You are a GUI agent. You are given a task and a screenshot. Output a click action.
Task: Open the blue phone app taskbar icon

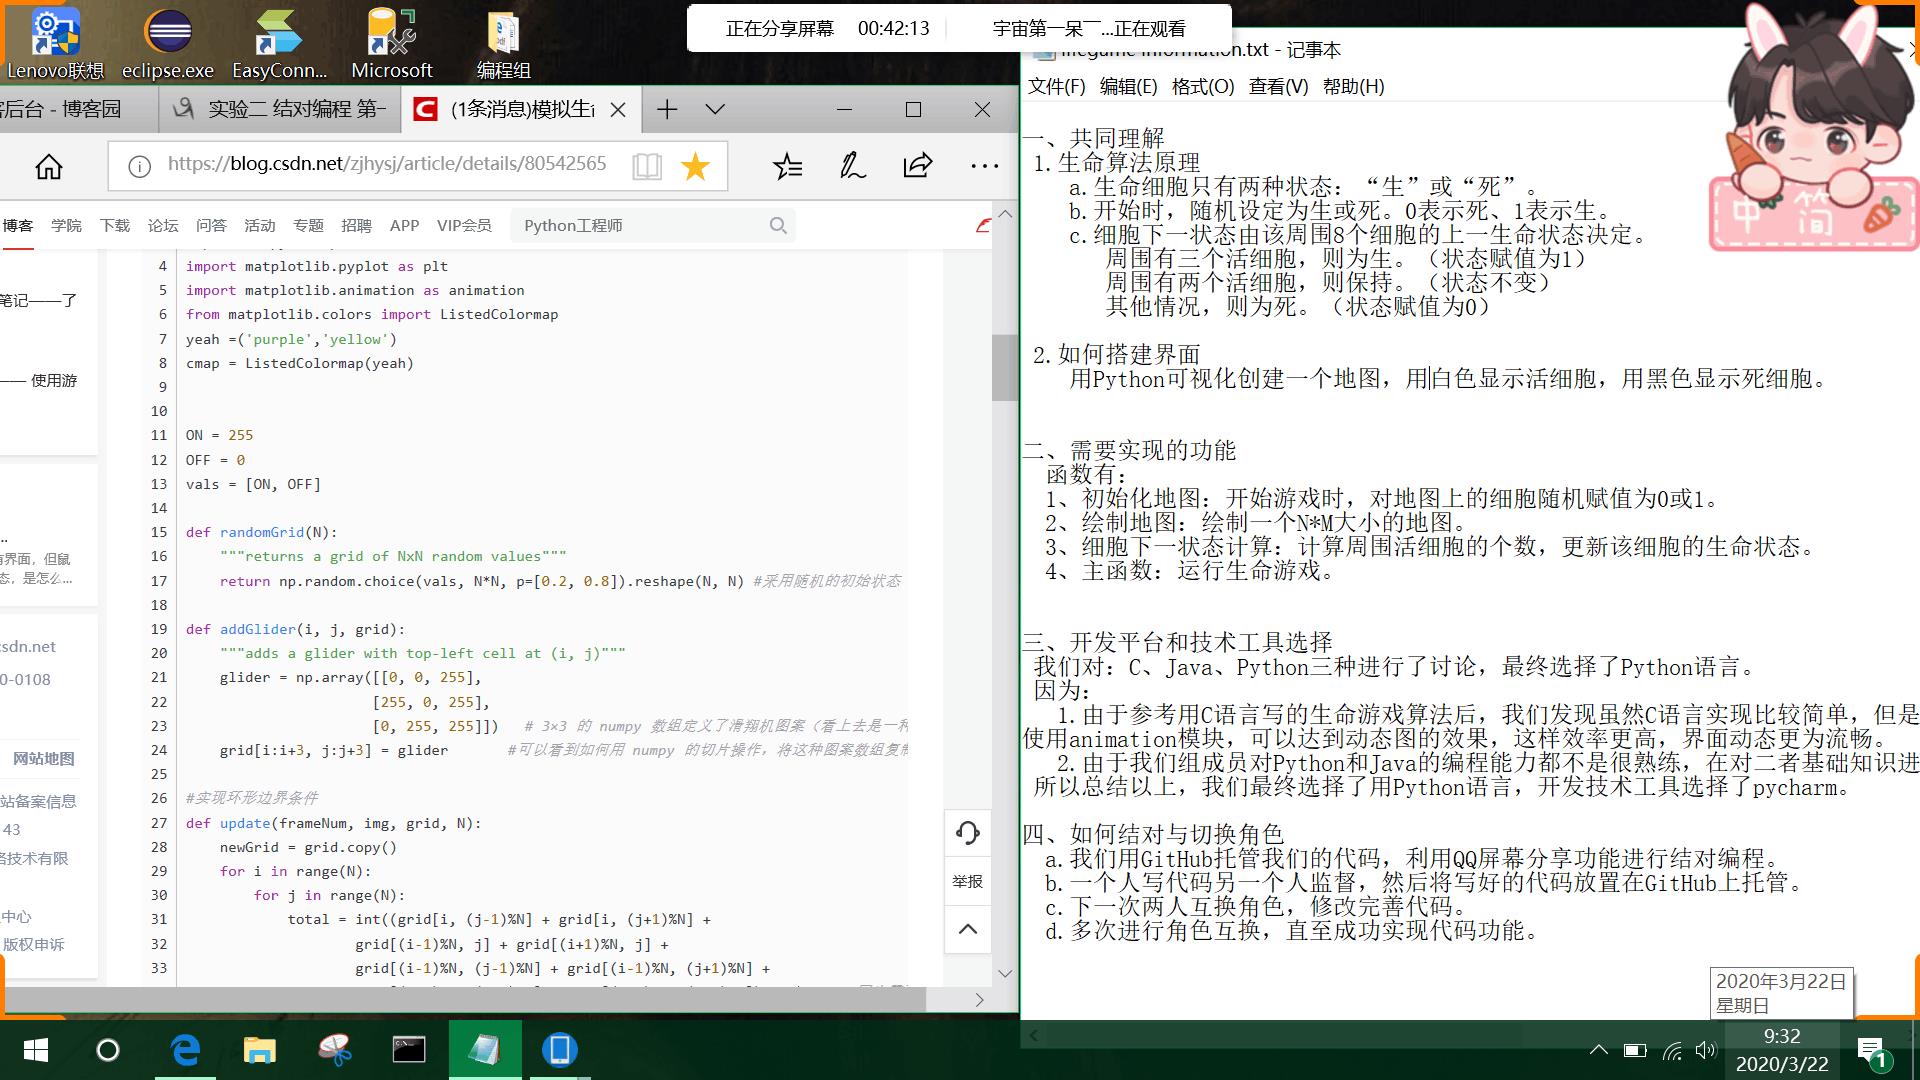coord(559,1050)
